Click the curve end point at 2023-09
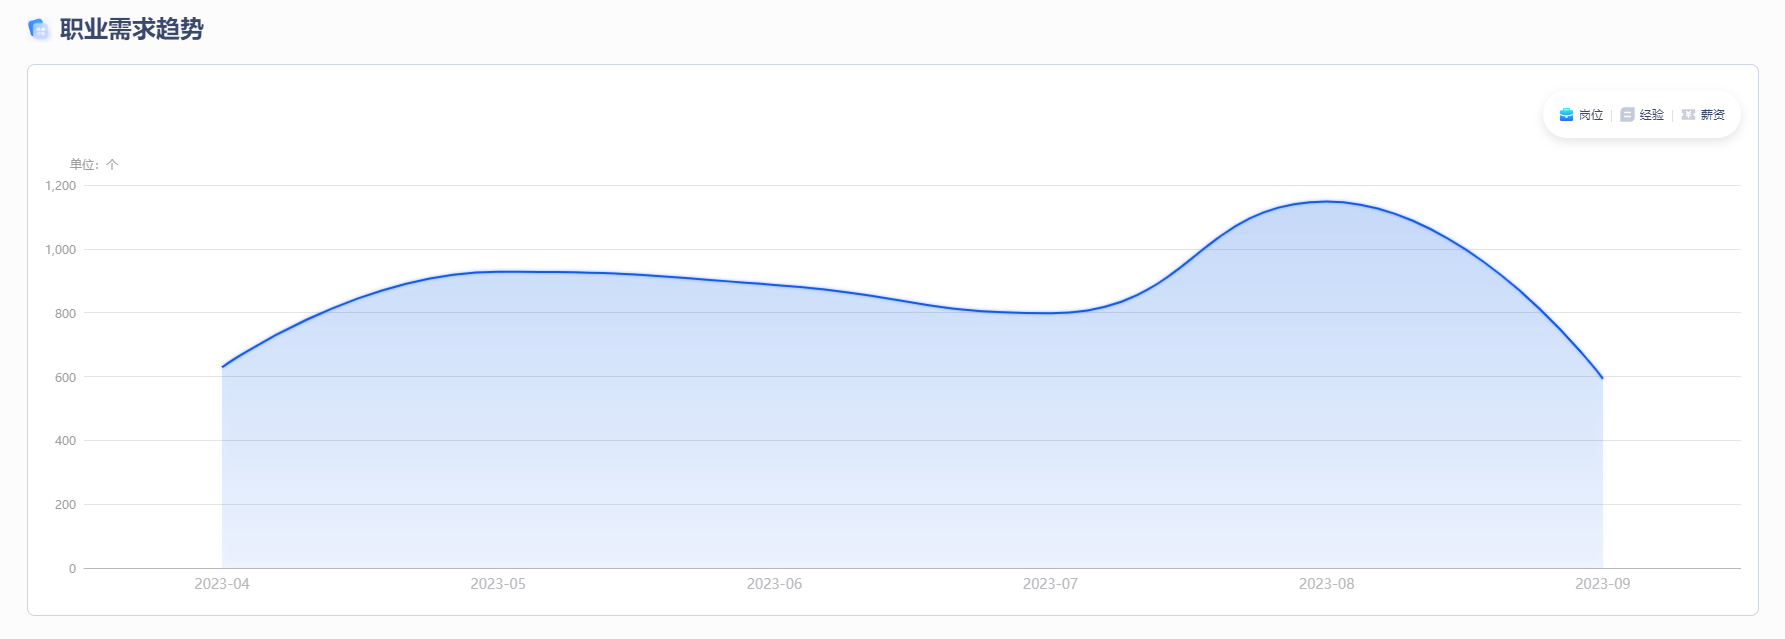The height and width of the screenshot is (639, 1785). click(1602, 378)
